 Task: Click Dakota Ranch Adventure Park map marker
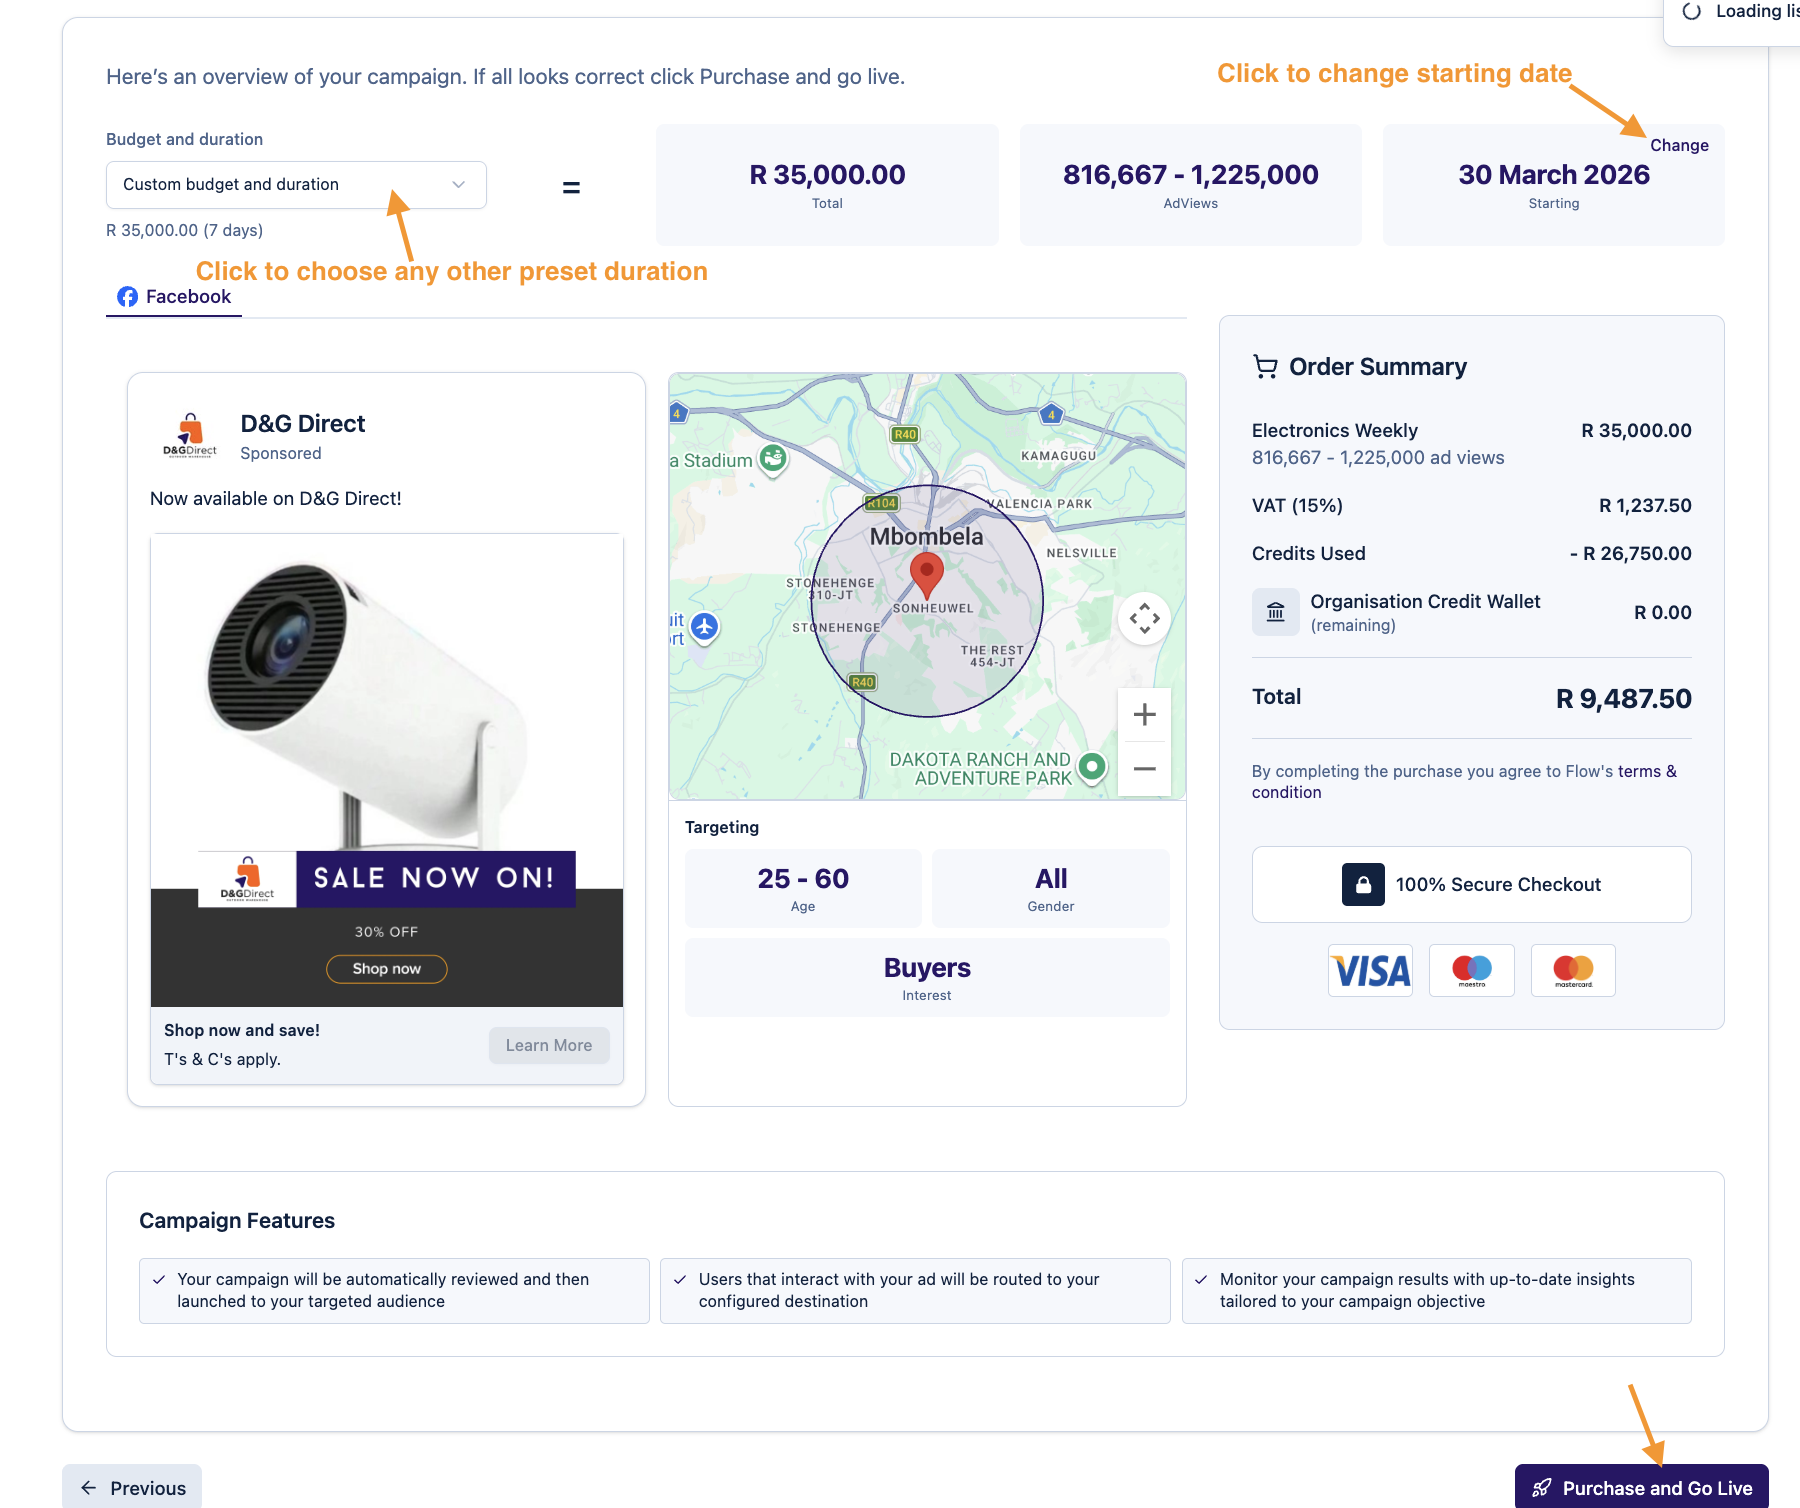[1093, 767]
